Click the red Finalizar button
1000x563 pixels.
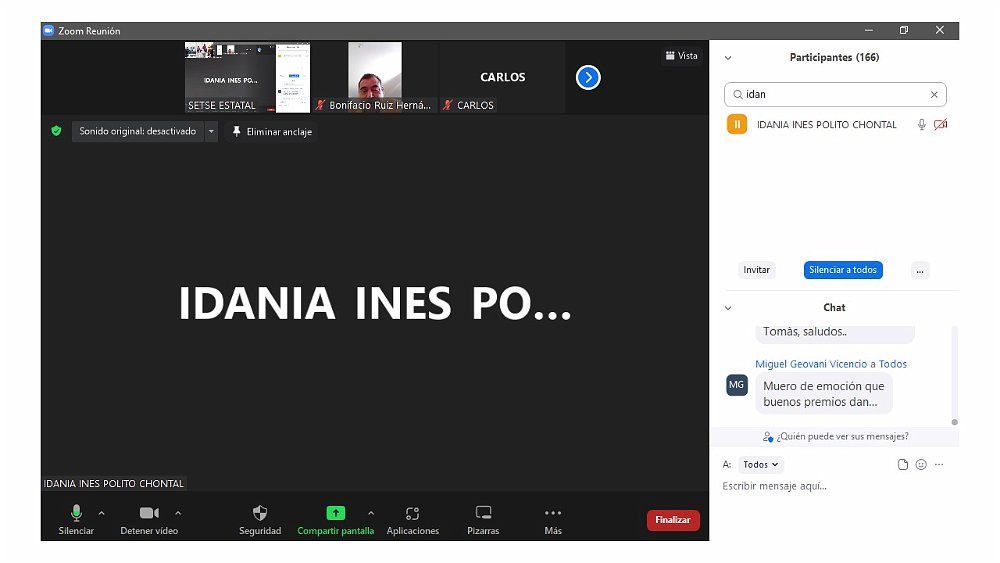tap(673, 520)
